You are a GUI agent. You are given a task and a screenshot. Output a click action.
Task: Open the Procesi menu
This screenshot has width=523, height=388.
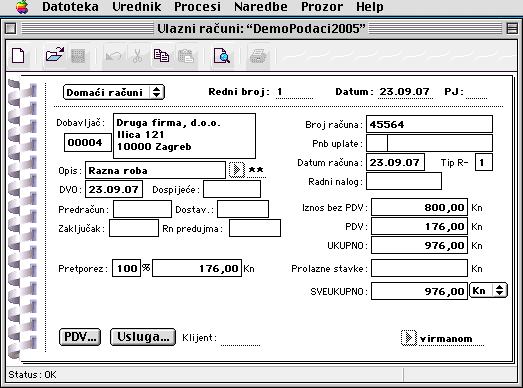197,7
